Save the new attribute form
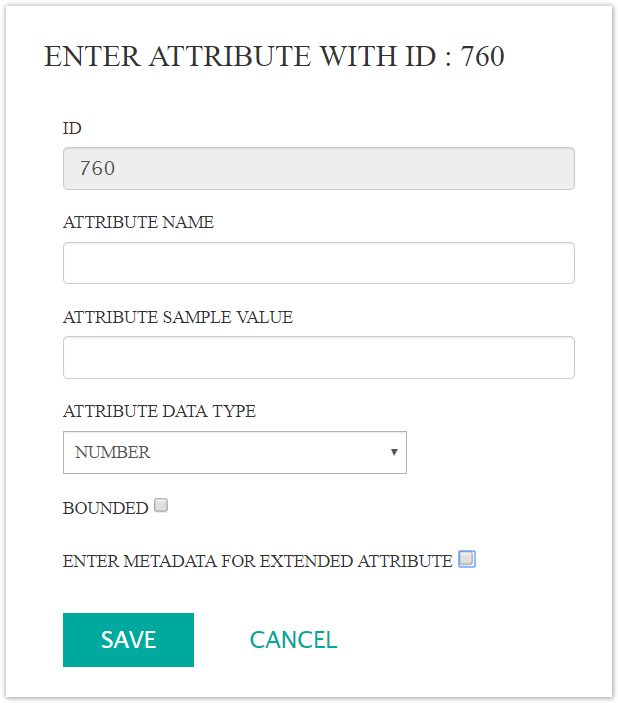This screenshot has width=618, height=703. [x=128, y=640]
